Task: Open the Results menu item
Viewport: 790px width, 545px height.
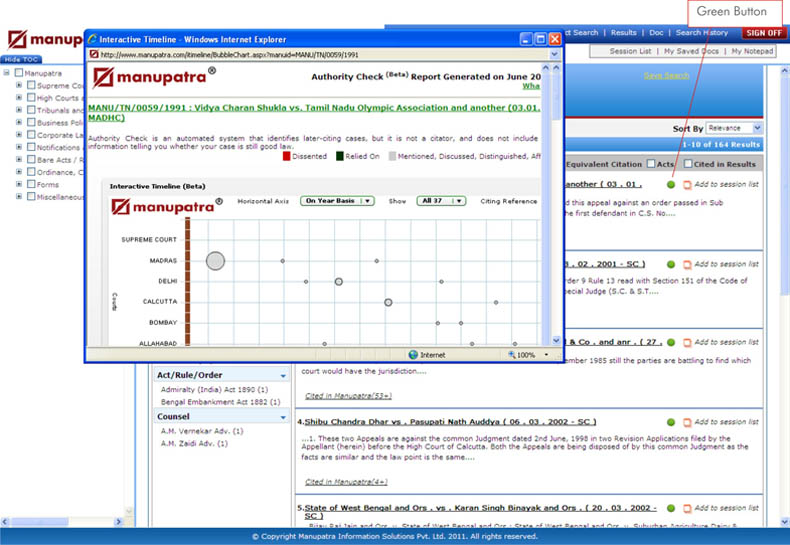Action: click(x=623, y=33)
